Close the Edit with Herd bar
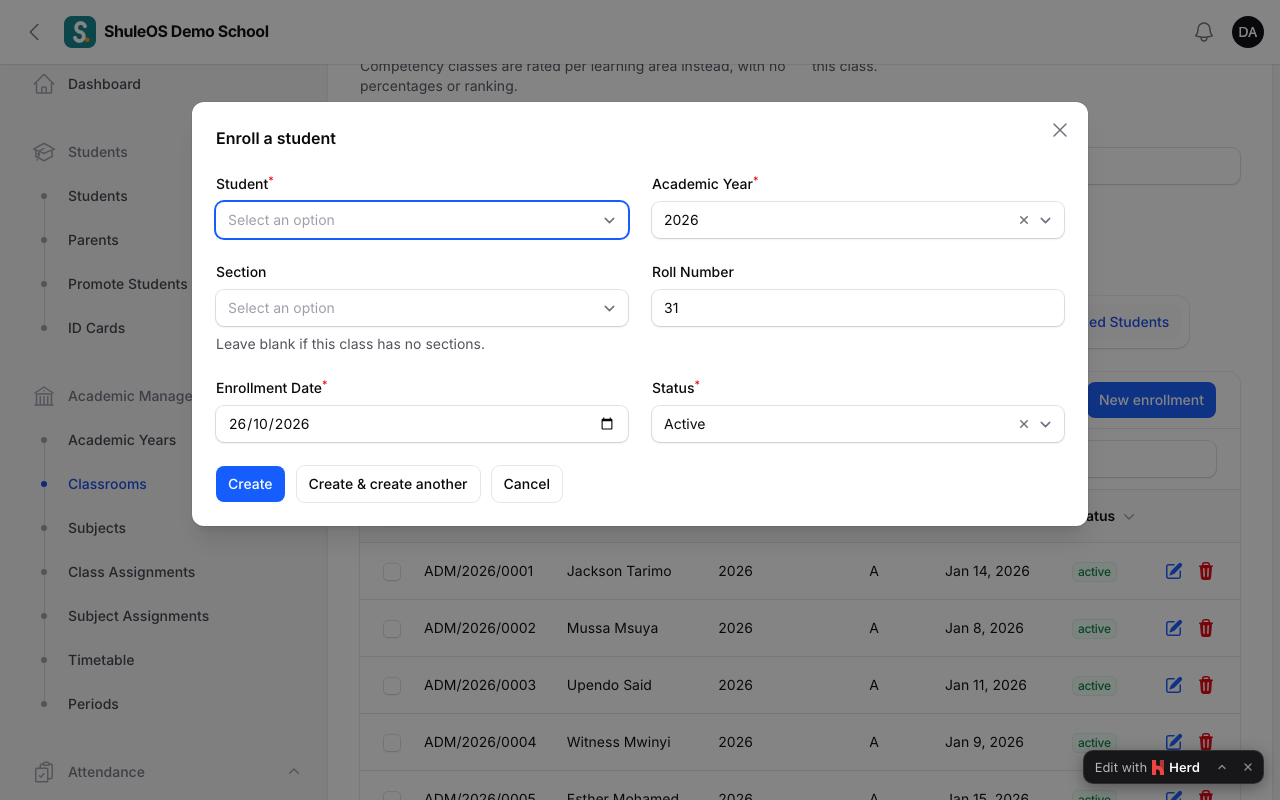The height and width of the screenshot is (800, 1280). tap(1248, 767)
